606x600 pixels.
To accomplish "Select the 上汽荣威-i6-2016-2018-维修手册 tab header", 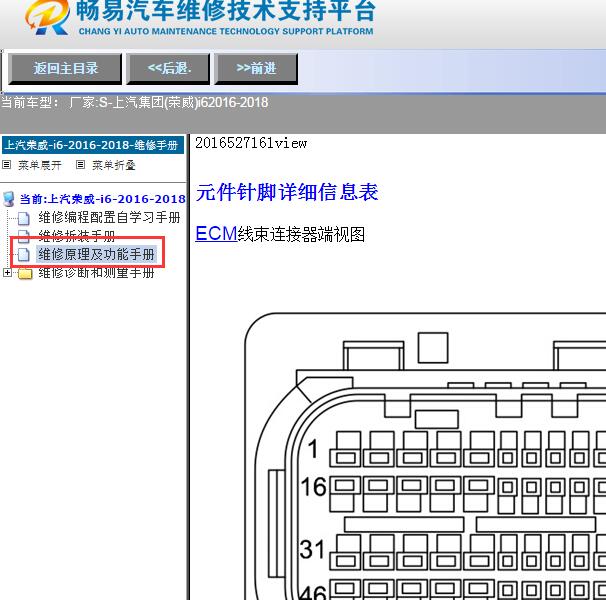I will click(92, 145).
